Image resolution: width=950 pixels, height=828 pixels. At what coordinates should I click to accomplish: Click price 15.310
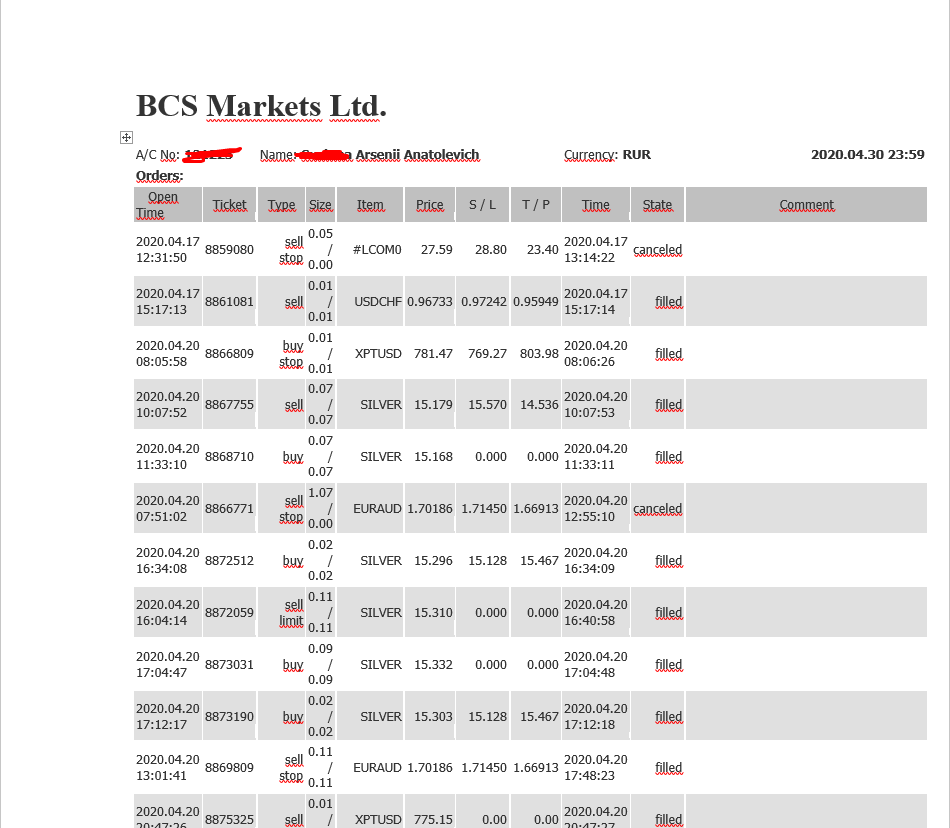click(x=433, y=613)
